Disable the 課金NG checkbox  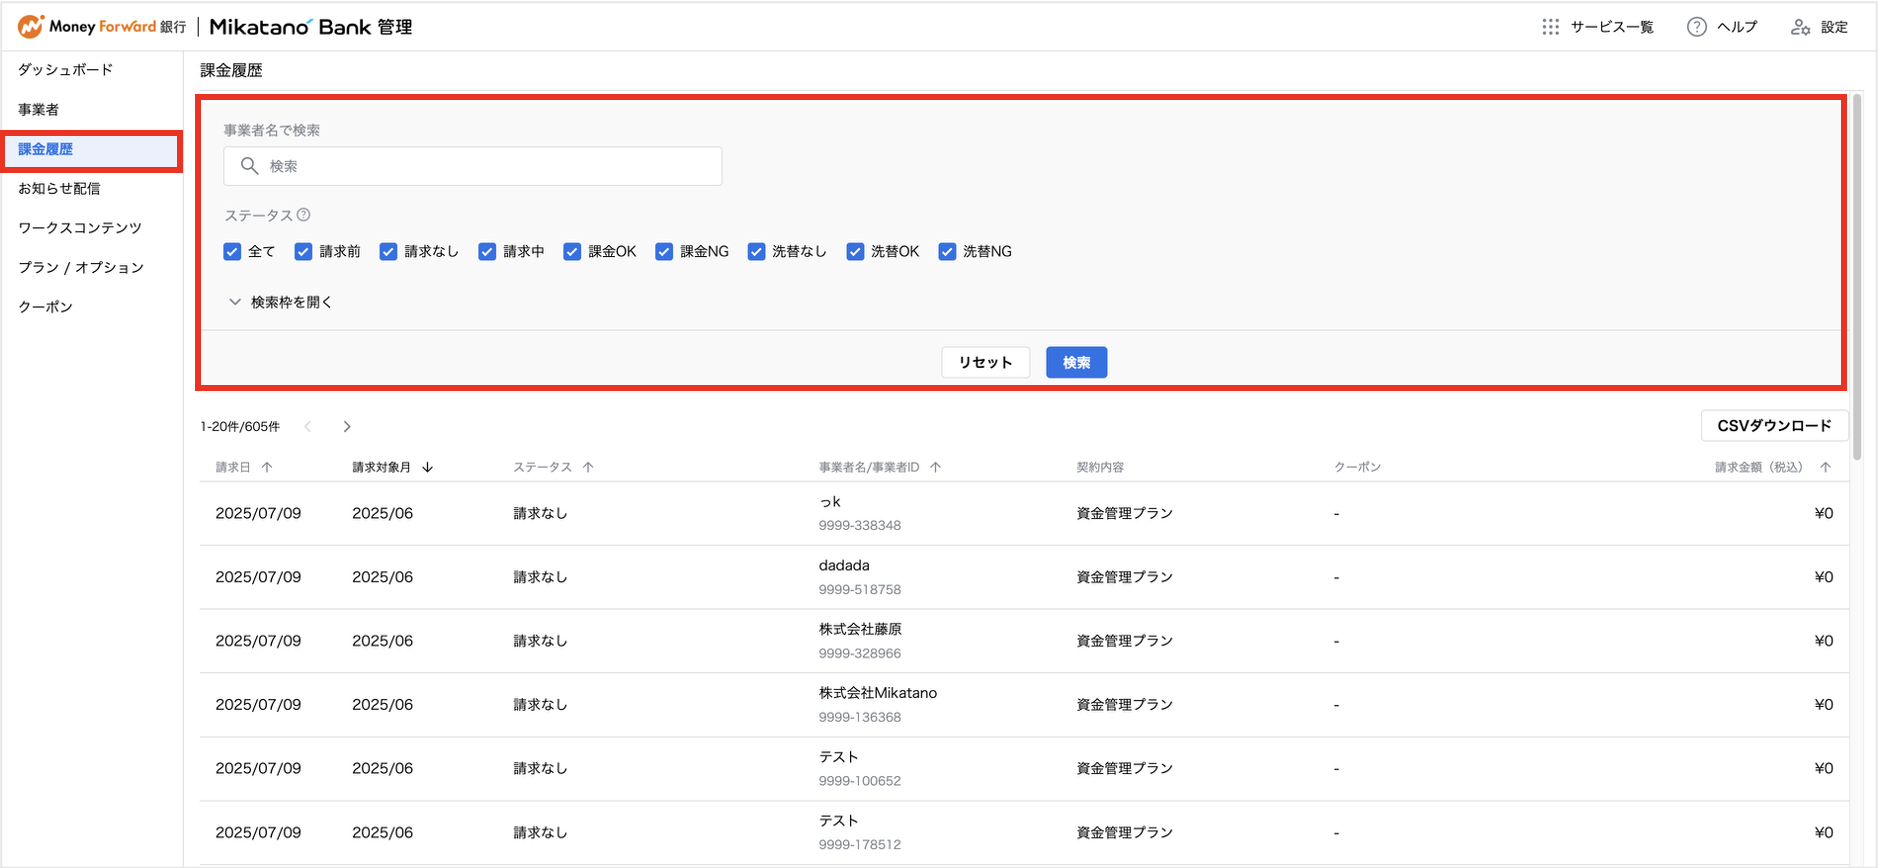pyautogui.click(x=664, y=252)
